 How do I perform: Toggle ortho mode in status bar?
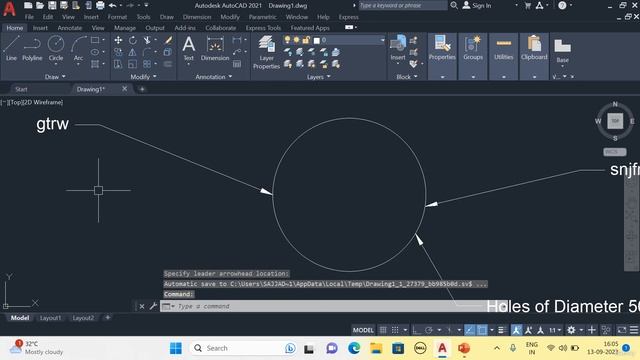tap(416, 330)
